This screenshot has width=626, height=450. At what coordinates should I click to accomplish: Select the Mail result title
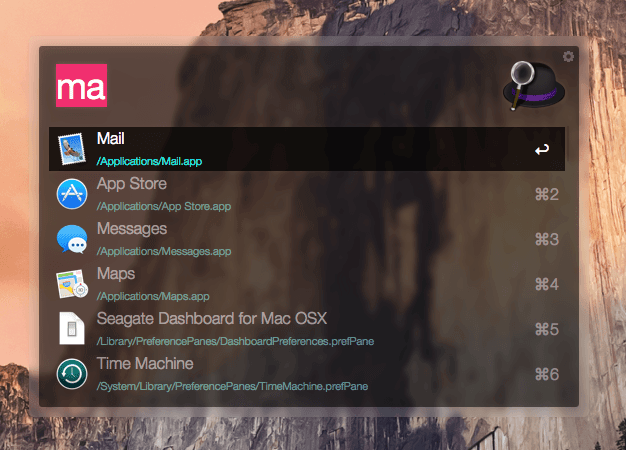111,139
